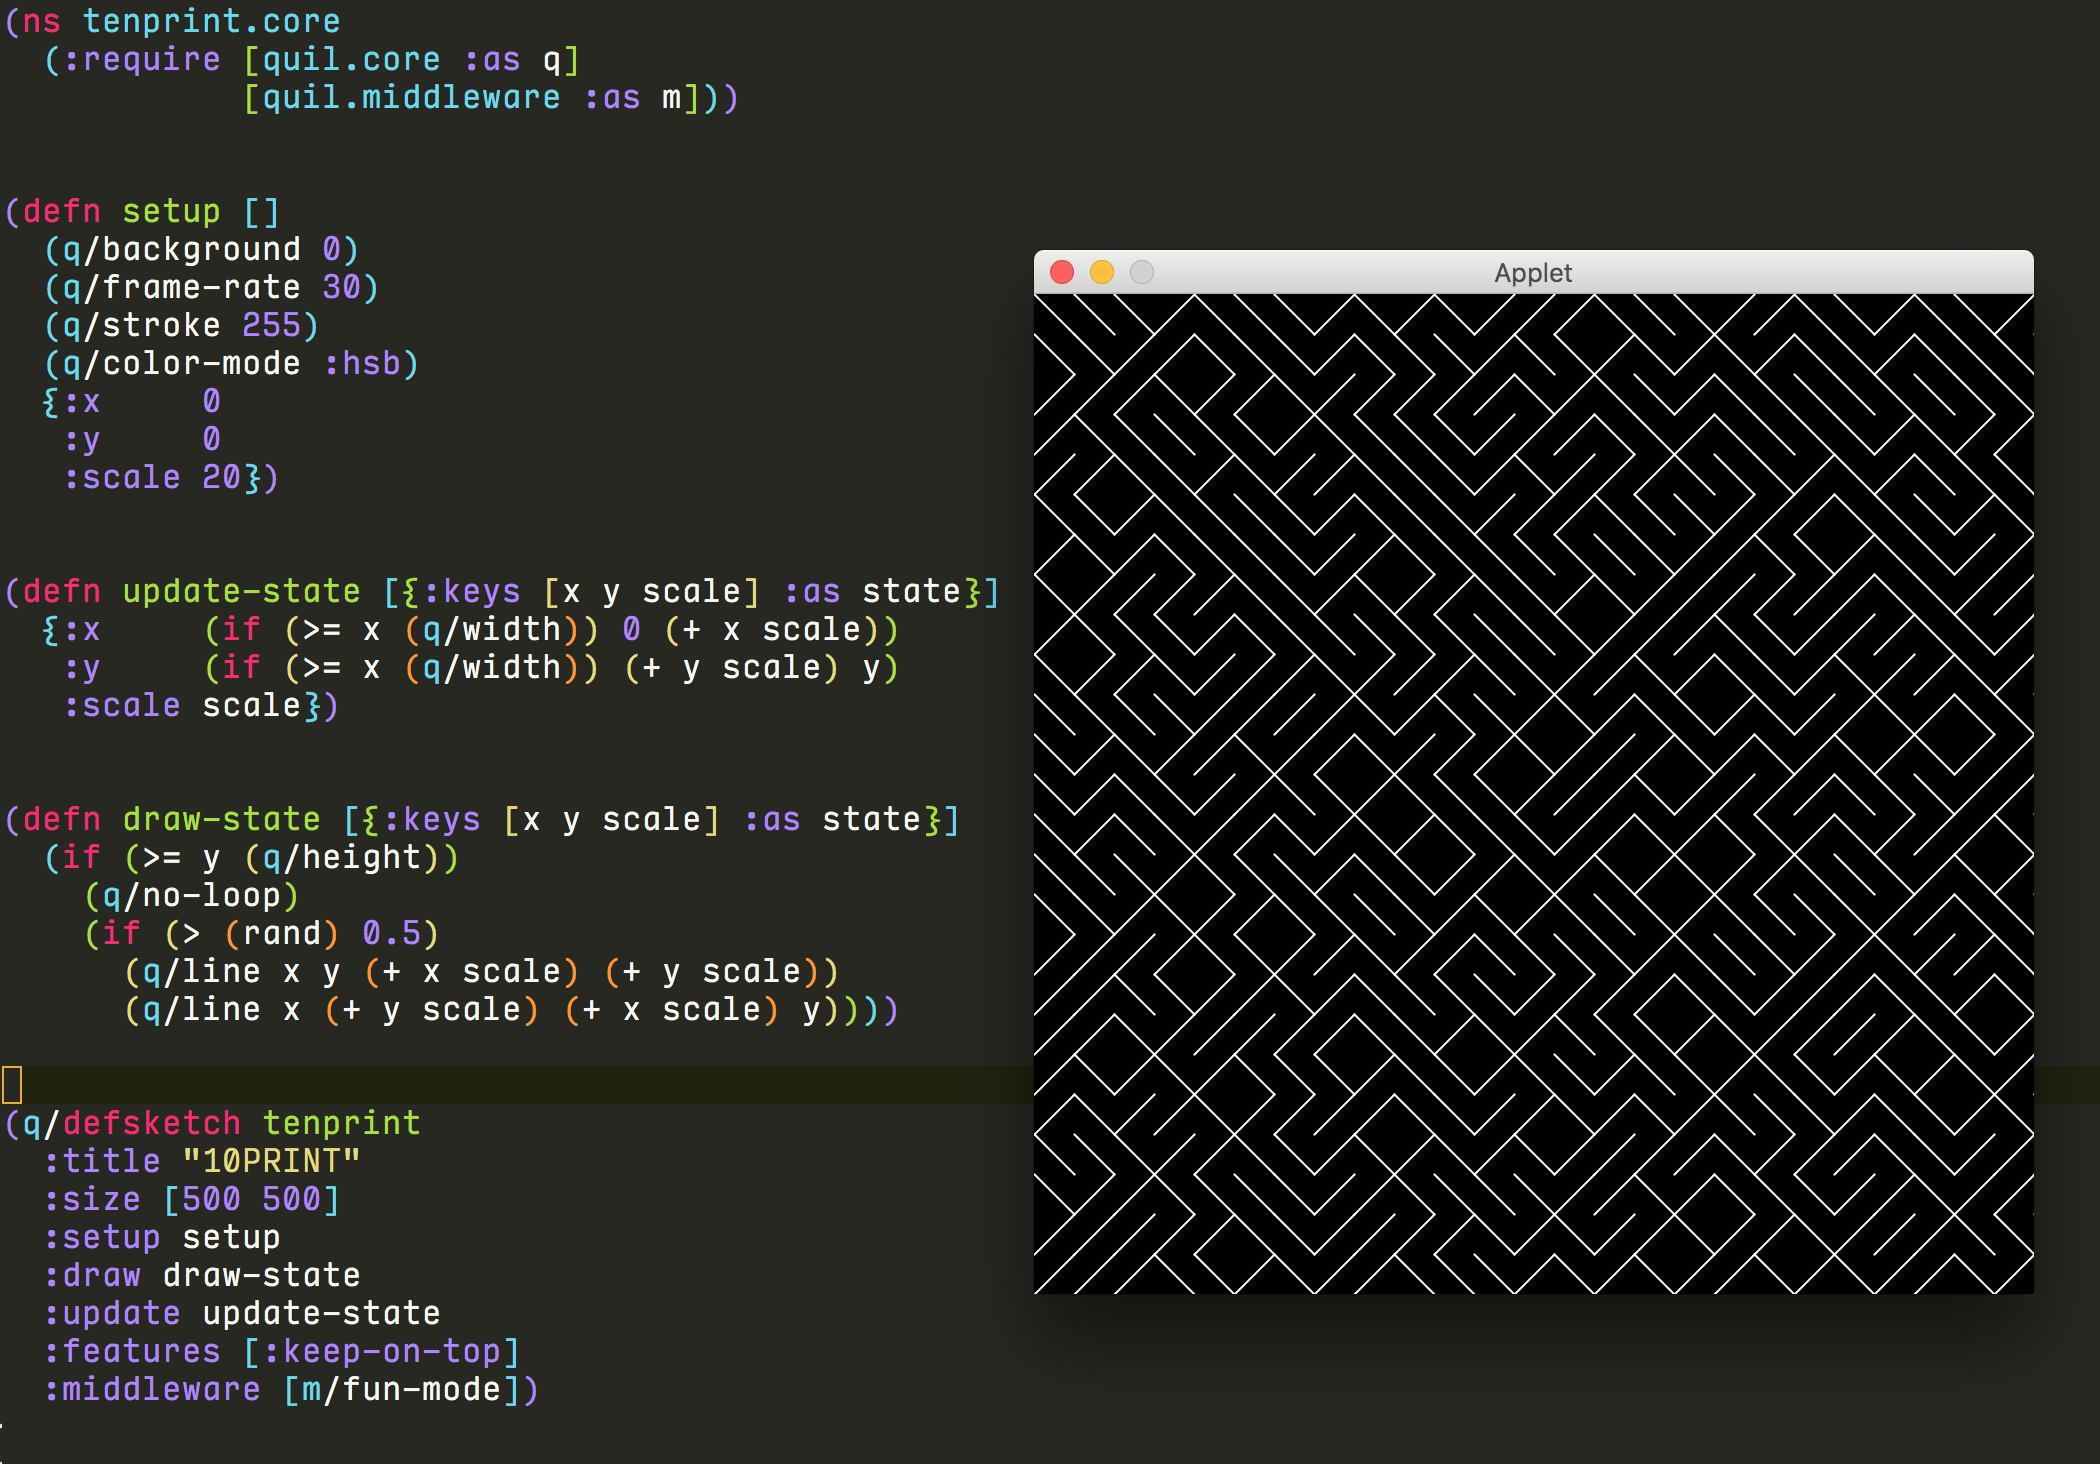
Task: Click the 0.5 threshold after rand
Action: [x=391, y=934]
